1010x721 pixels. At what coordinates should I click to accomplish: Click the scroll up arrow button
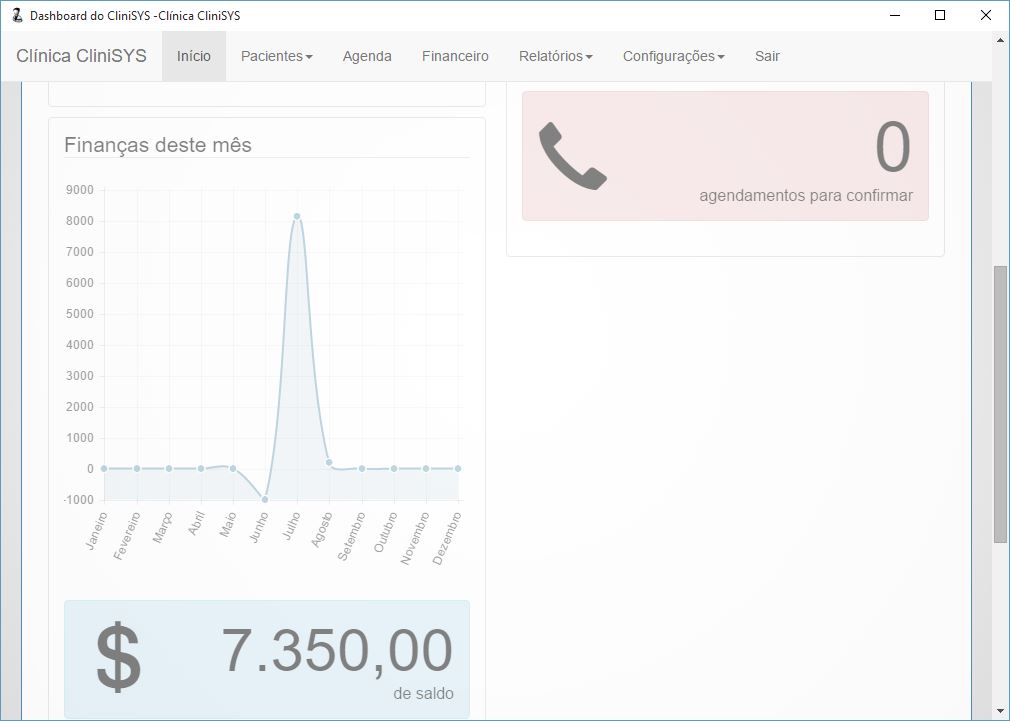pos(1000,40)
